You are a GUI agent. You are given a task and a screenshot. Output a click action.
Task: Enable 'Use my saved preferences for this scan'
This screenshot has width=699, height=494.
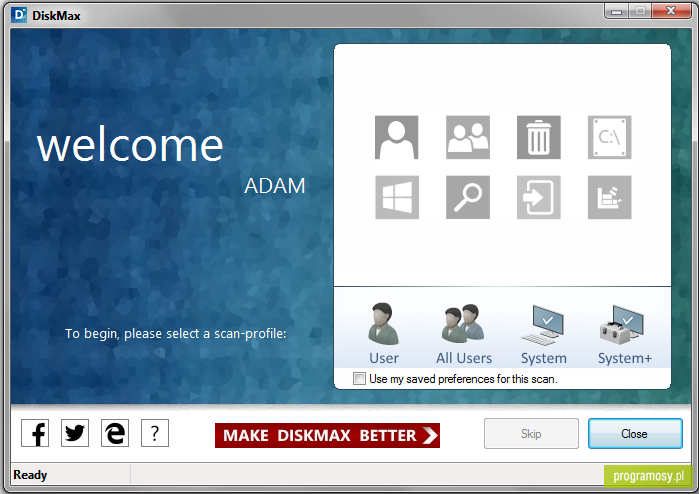359,379
